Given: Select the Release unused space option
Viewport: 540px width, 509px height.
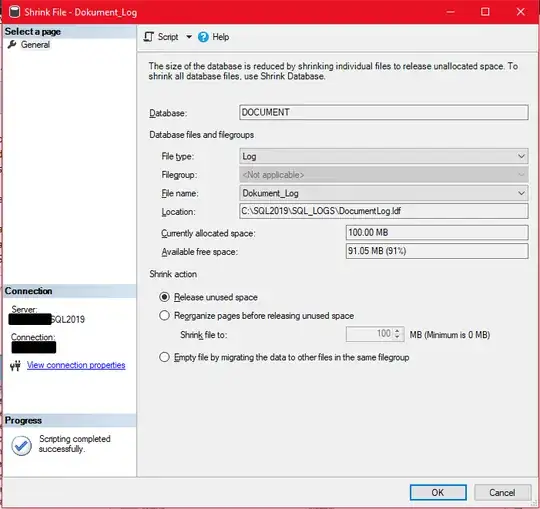Looking at the screenshot, I should [x=164, y=297].
